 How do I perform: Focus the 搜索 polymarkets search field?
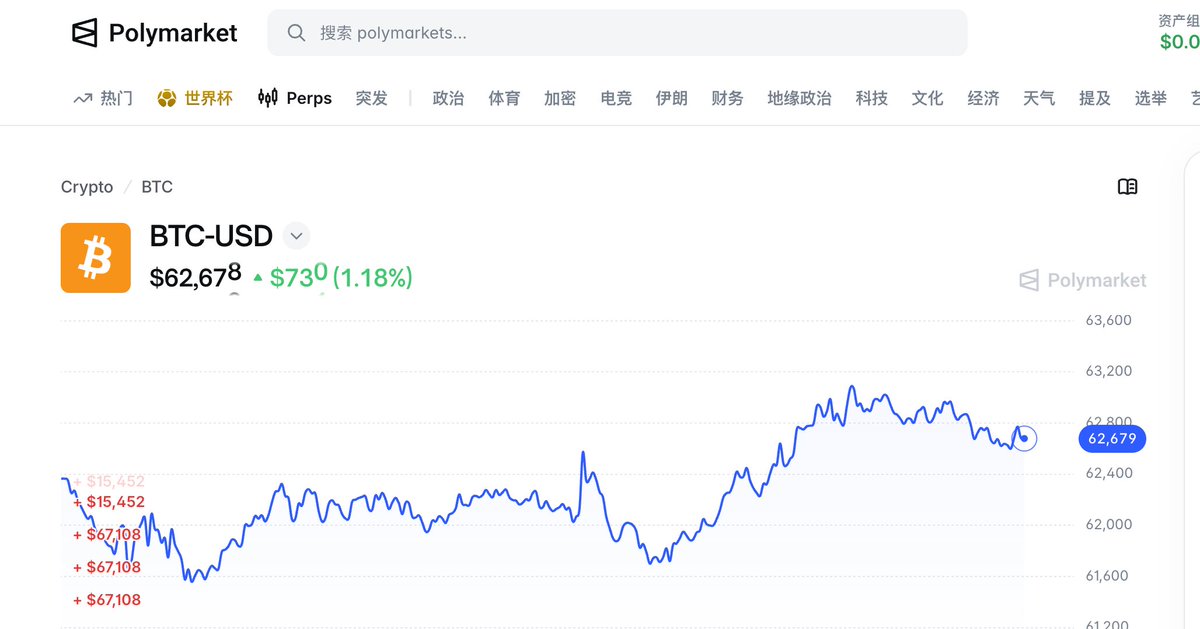(x=617, y=33)
